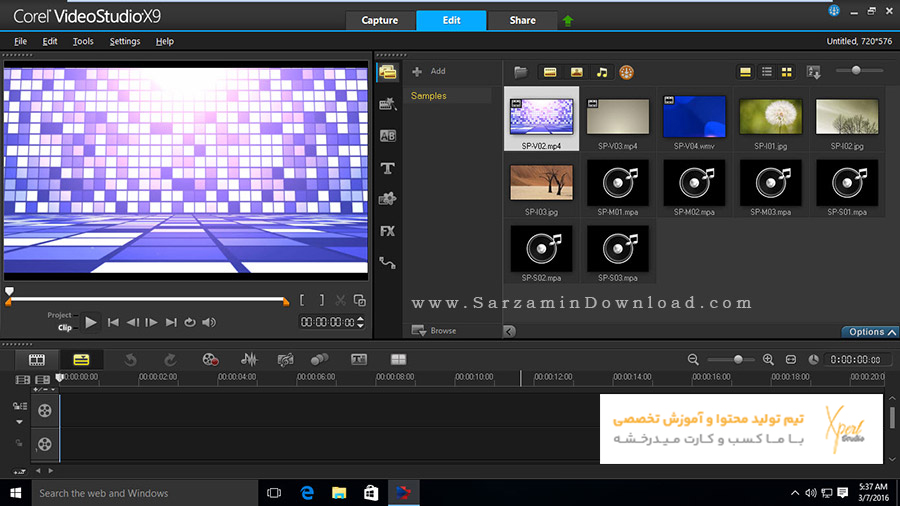Switch to Timeline view

[81, 360]
